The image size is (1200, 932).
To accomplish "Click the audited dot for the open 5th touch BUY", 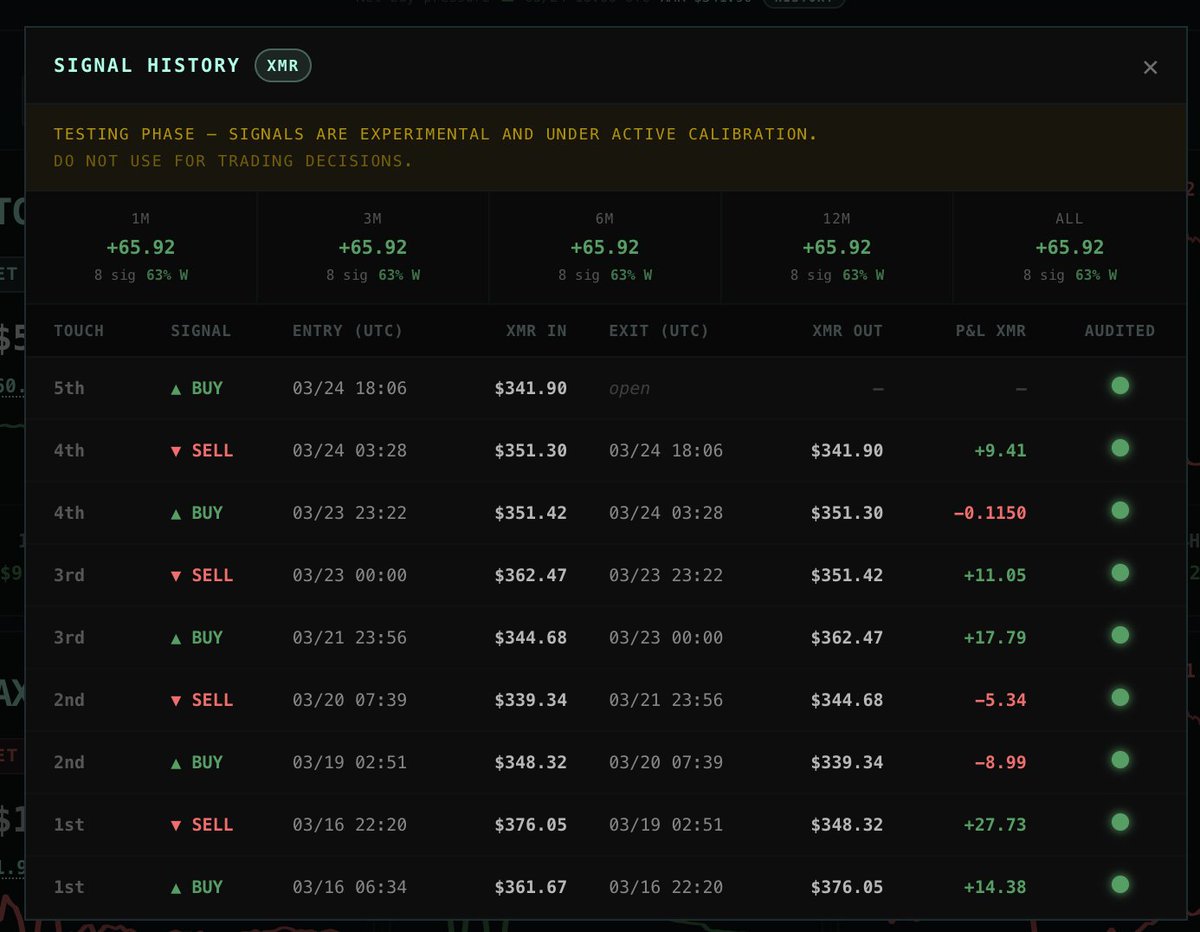I will point(1120,386).
